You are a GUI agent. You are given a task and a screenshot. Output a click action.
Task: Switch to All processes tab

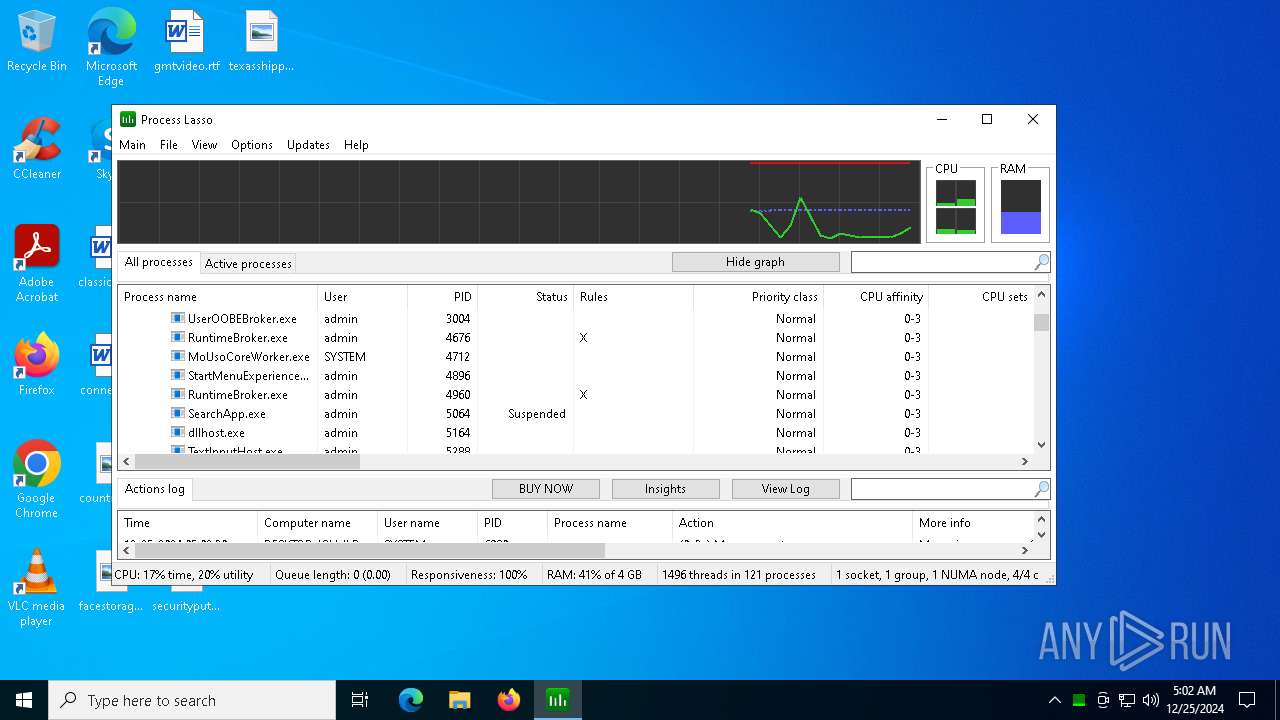158,262
